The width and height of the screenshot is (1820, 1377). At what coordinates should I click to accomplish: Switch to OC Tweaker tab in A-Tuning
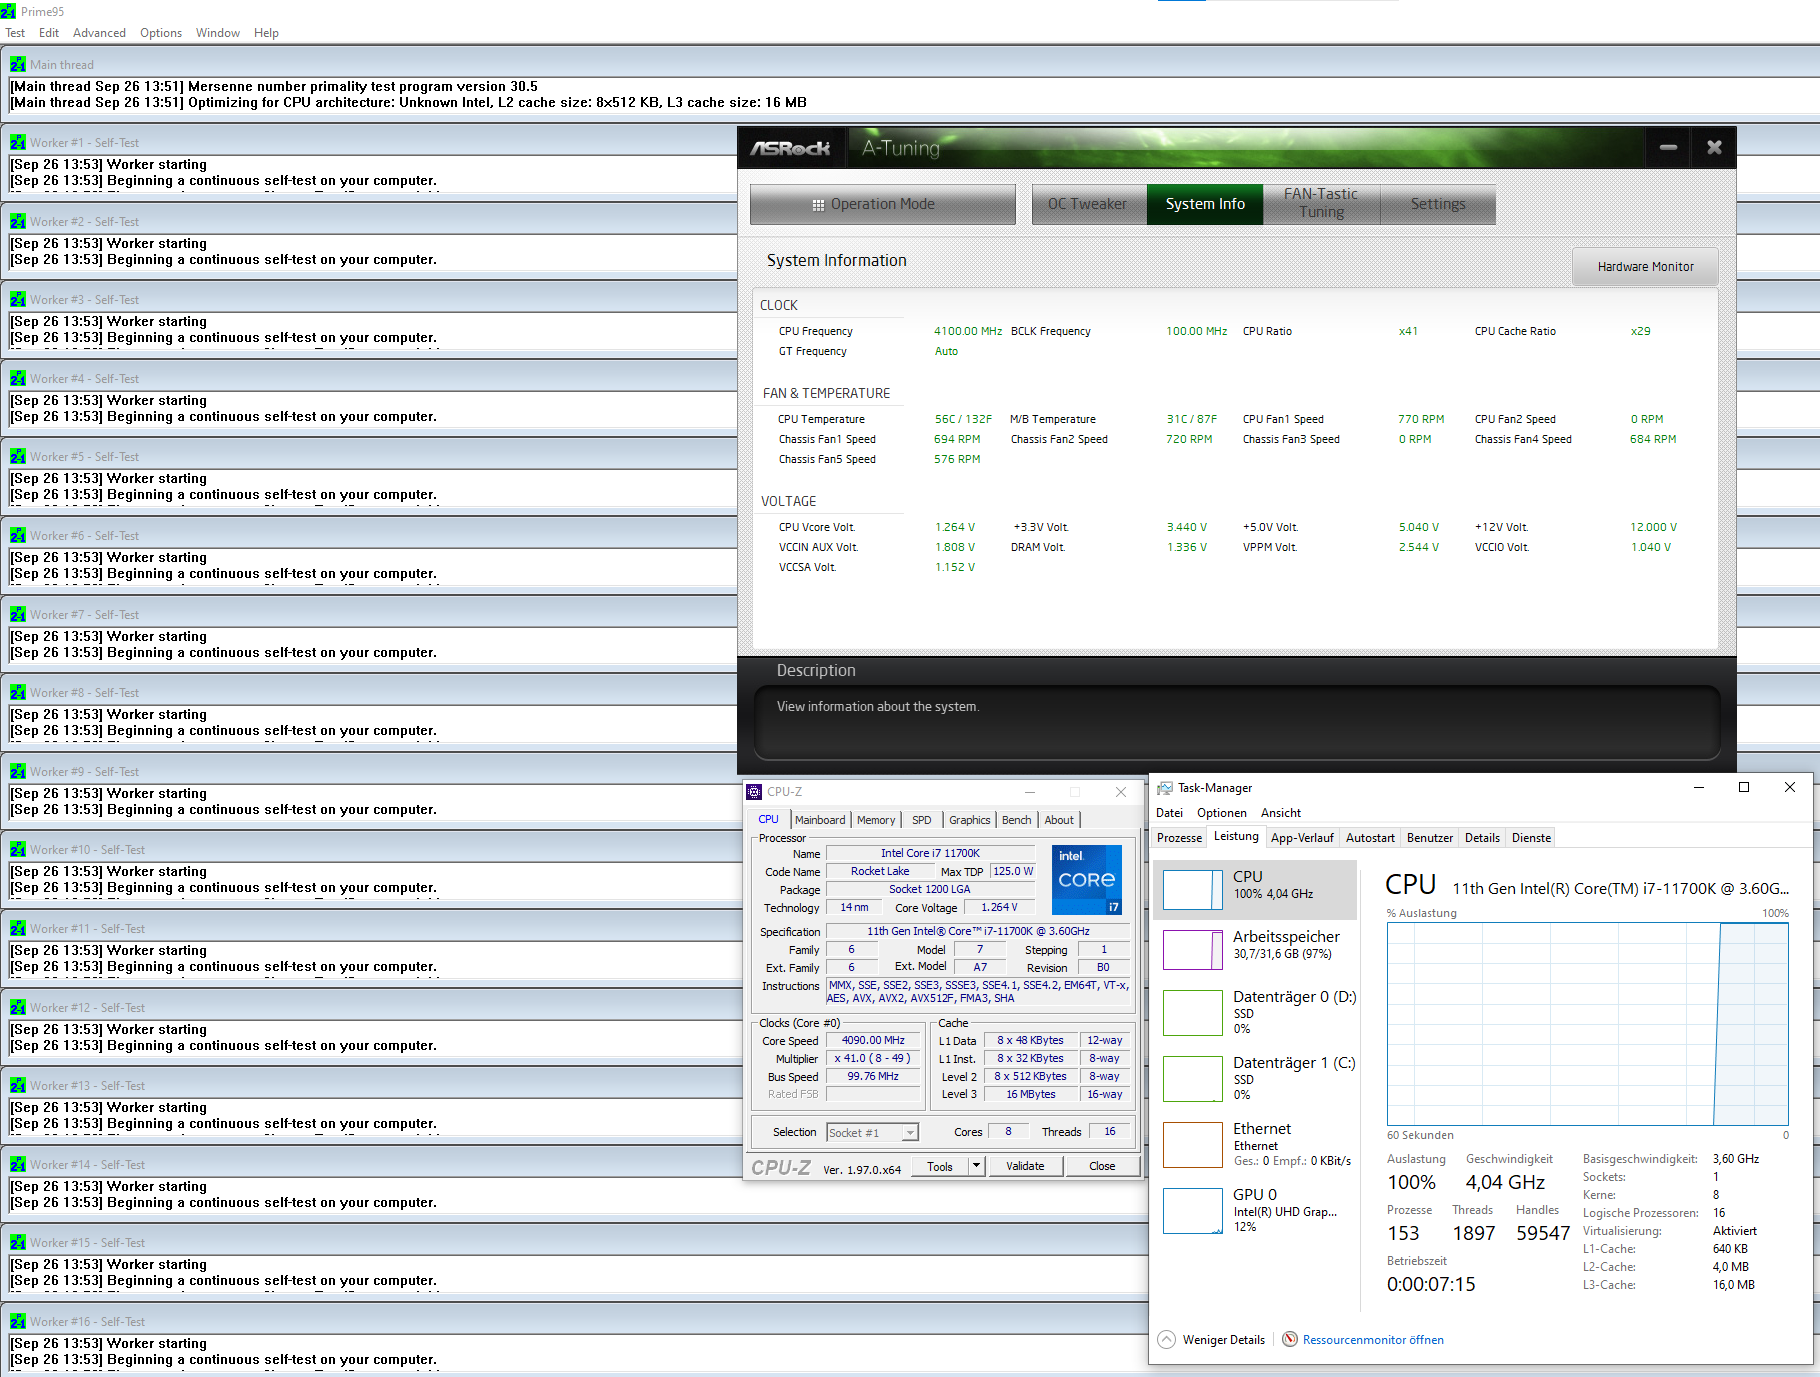point(1089,204)
